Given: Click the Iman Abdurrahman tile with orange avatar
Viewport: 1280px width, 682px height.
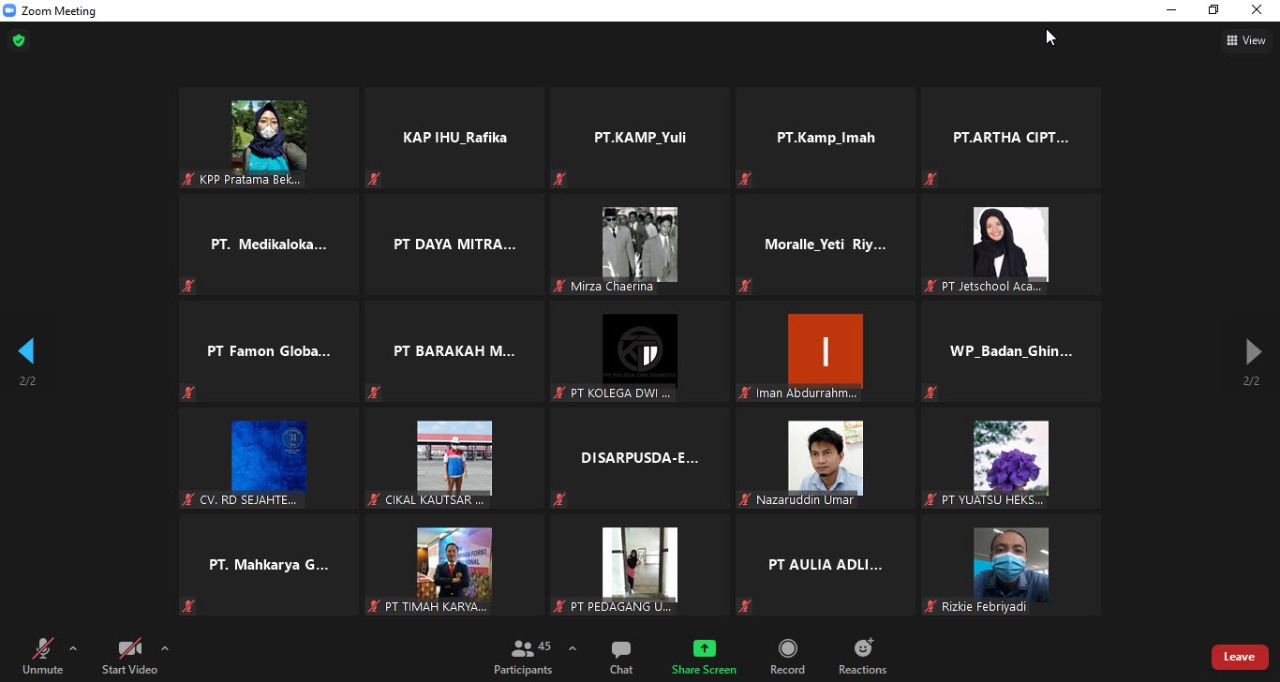Looking at the screenshot, I should pyautogui.click(x=825, y=351).
